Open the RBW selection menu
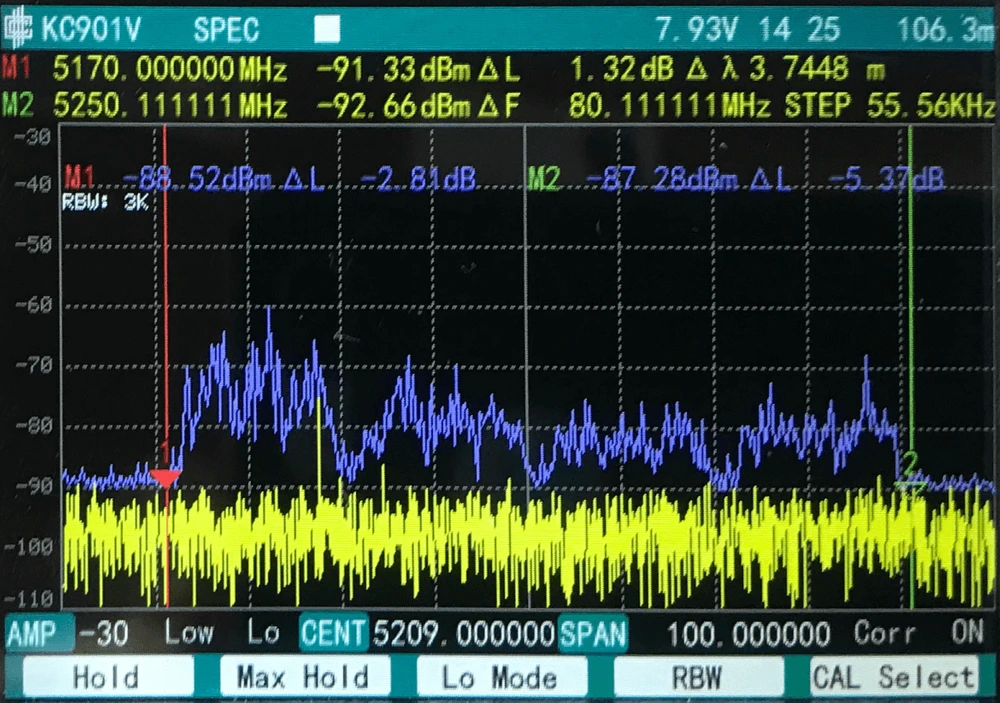The height and width of the screenshot is (703, 1000). [698, 676]
